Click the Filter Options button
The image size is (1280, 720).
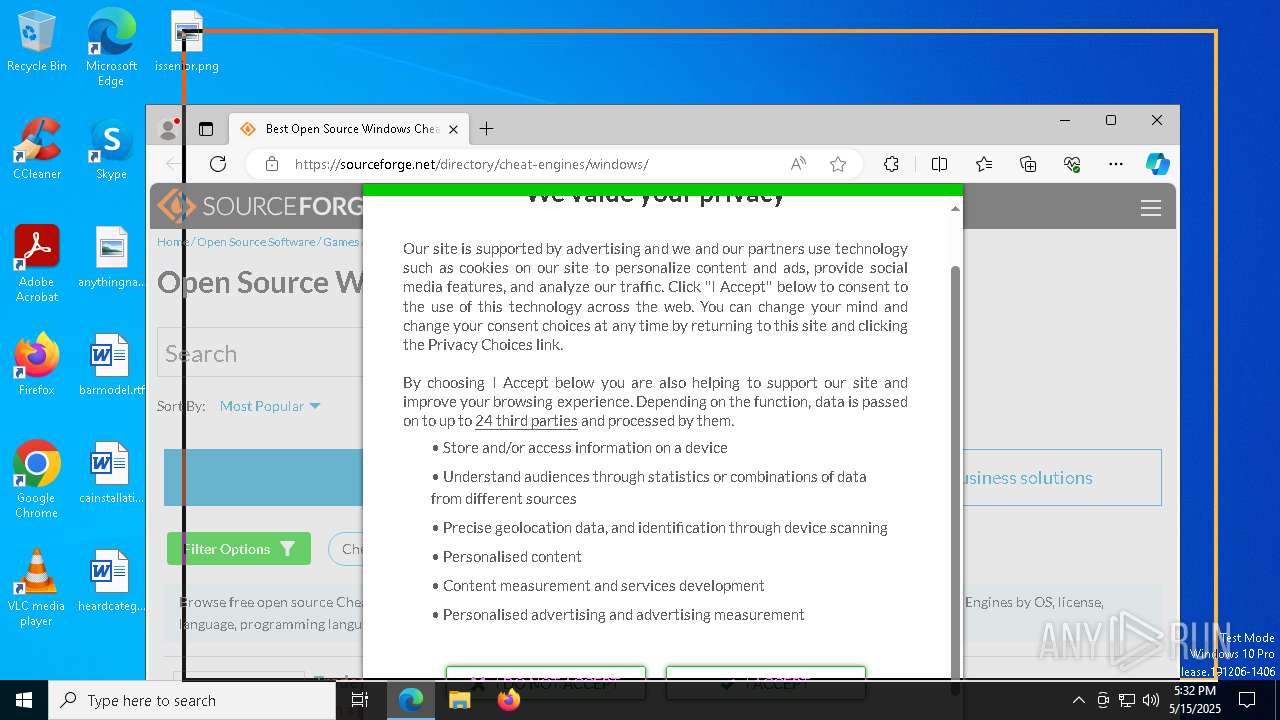(x=239, y=549)
